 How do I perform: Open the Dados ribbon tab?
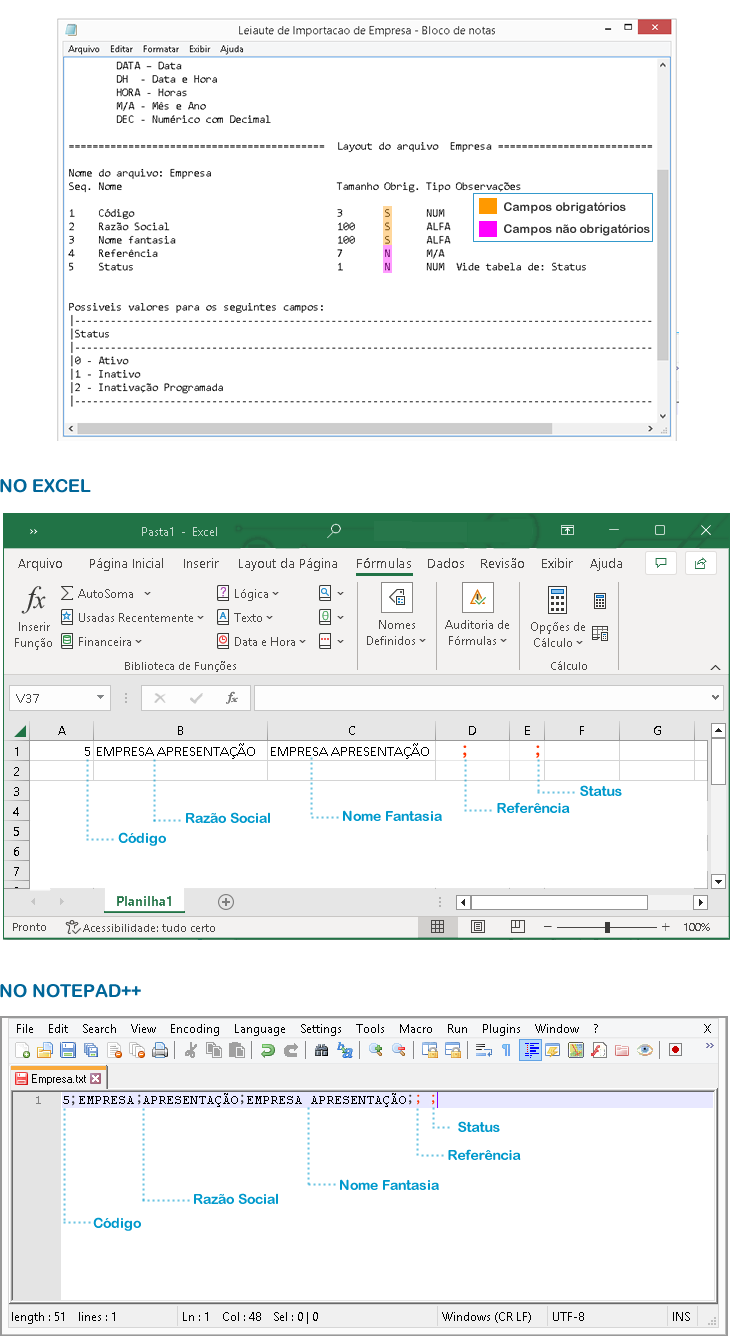point(446,564)
